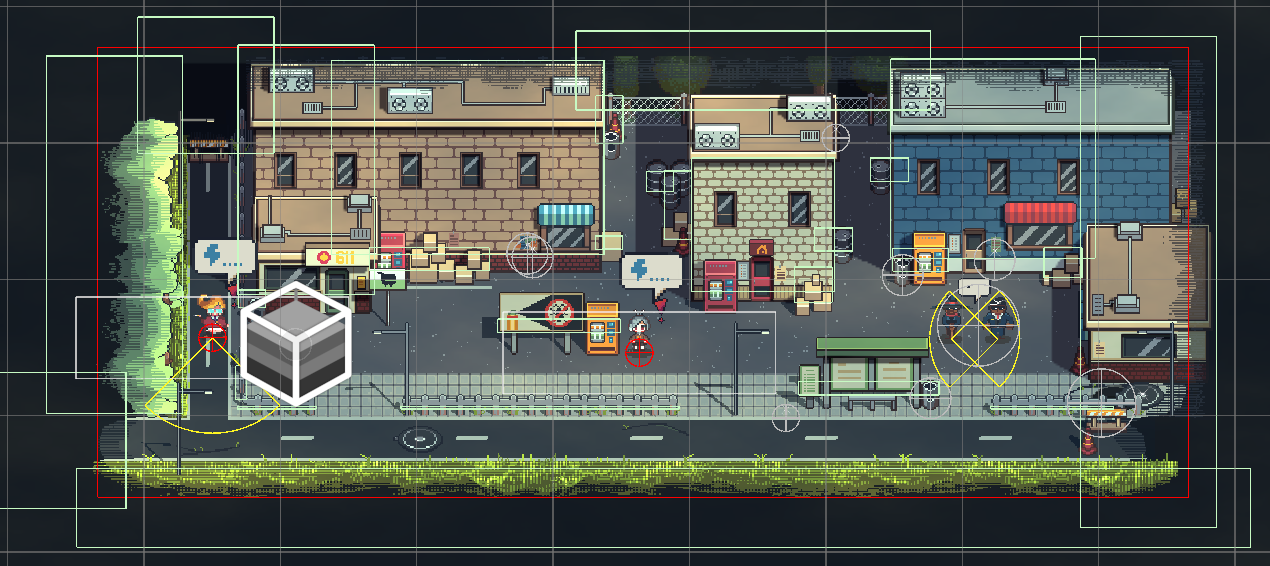This screenshot has height=566, width=1270.
Task: Click crosshair gizmo on cream building roof corner
Action: (836, 137)
